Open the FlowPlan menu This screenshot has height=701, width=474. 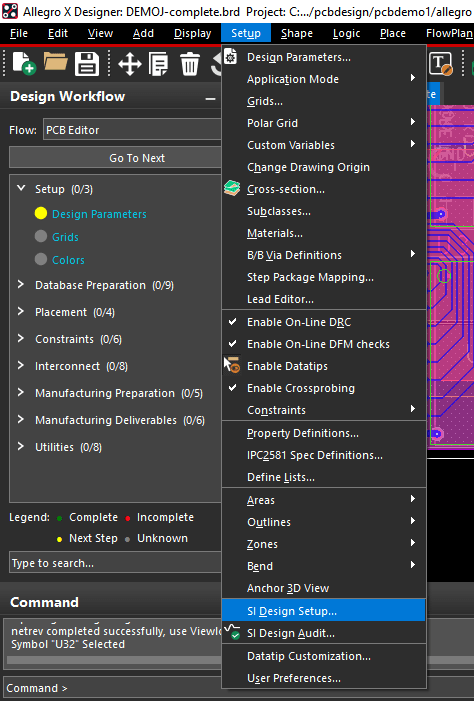[449, 34]
